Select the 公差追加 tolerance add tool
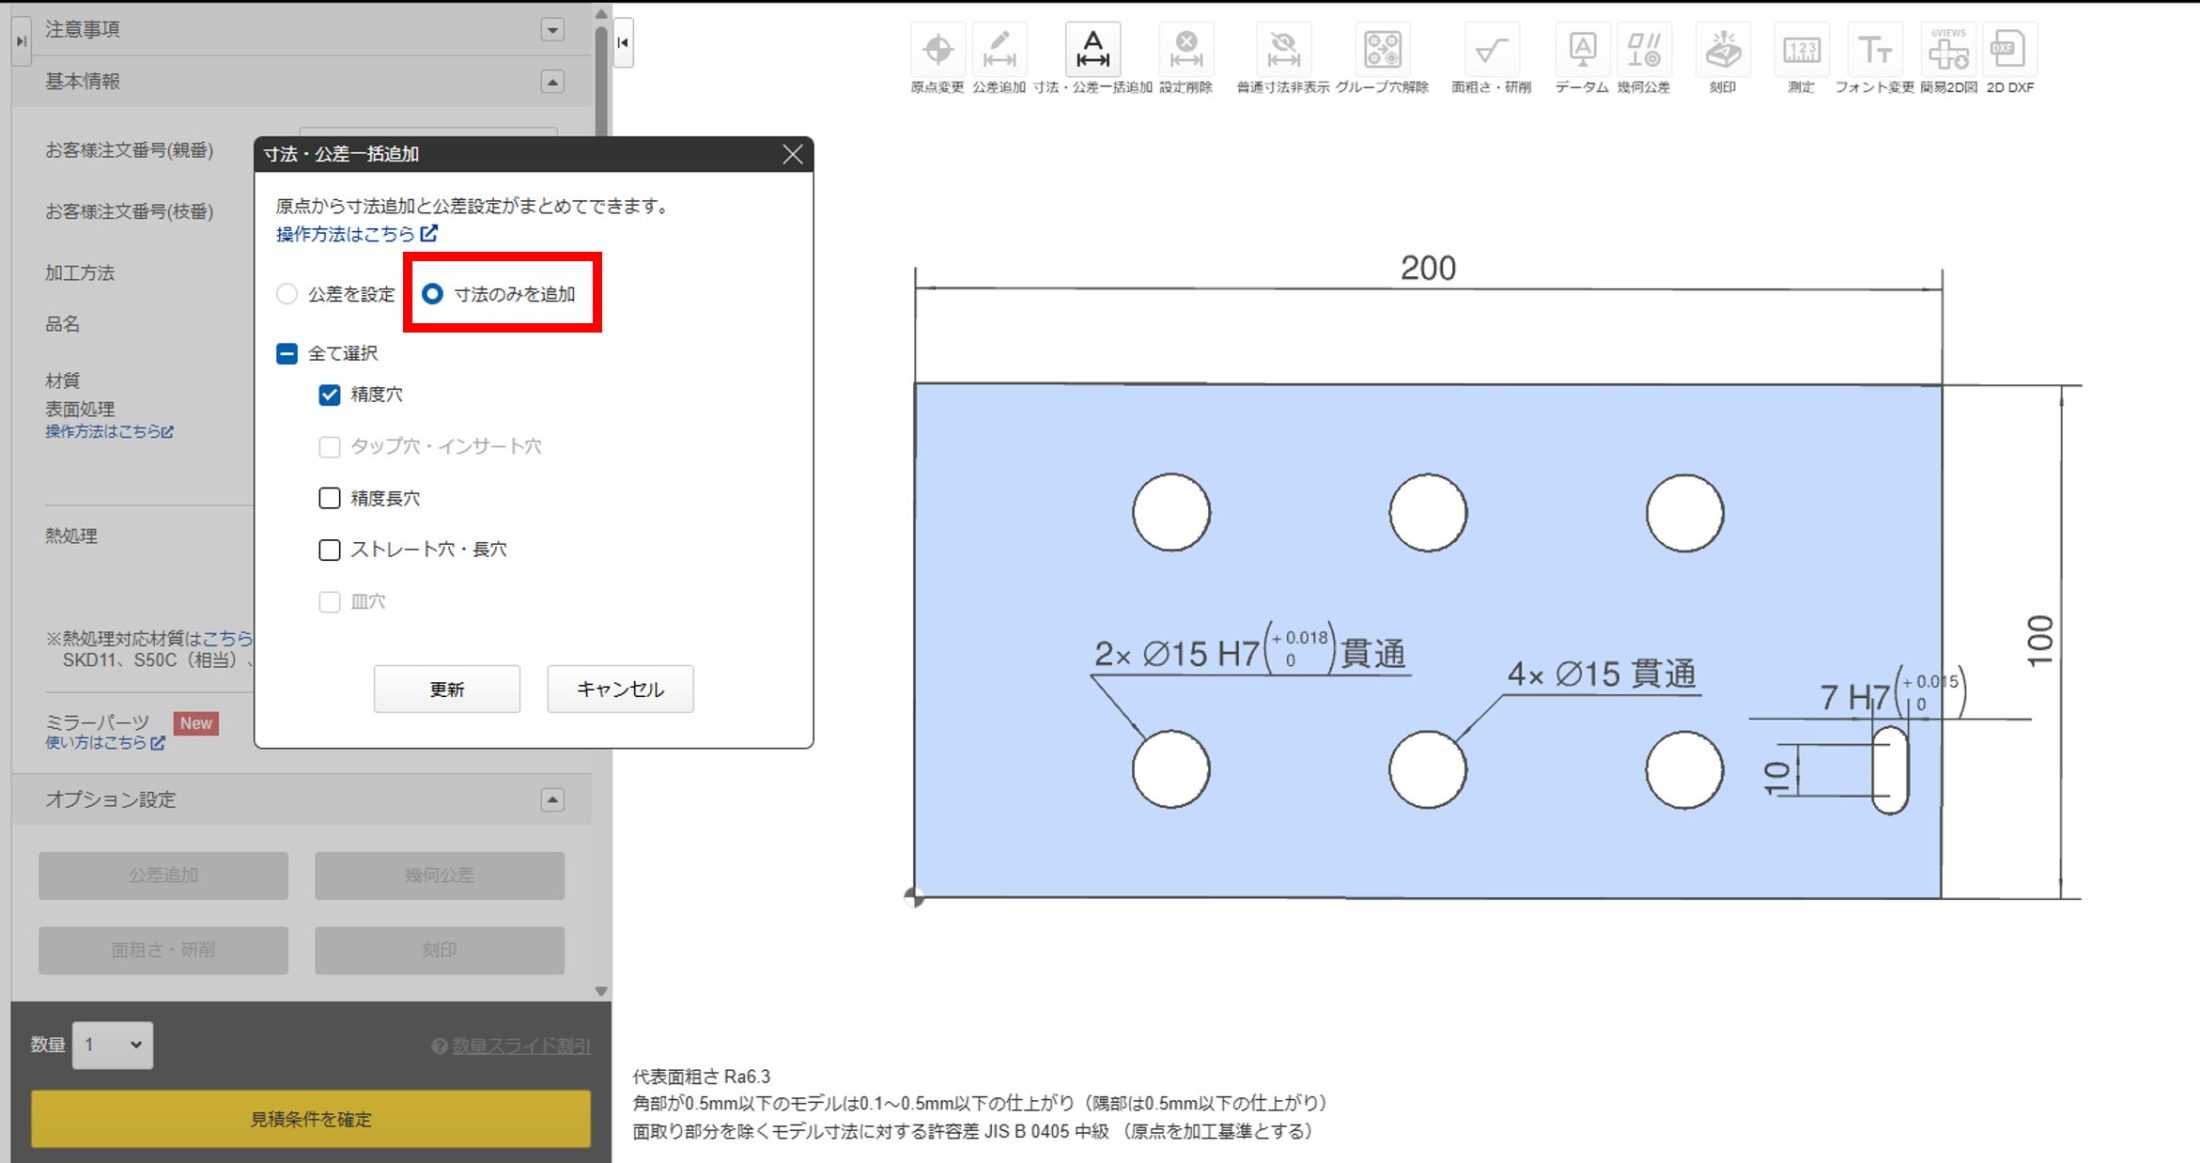 click(998, 50)
